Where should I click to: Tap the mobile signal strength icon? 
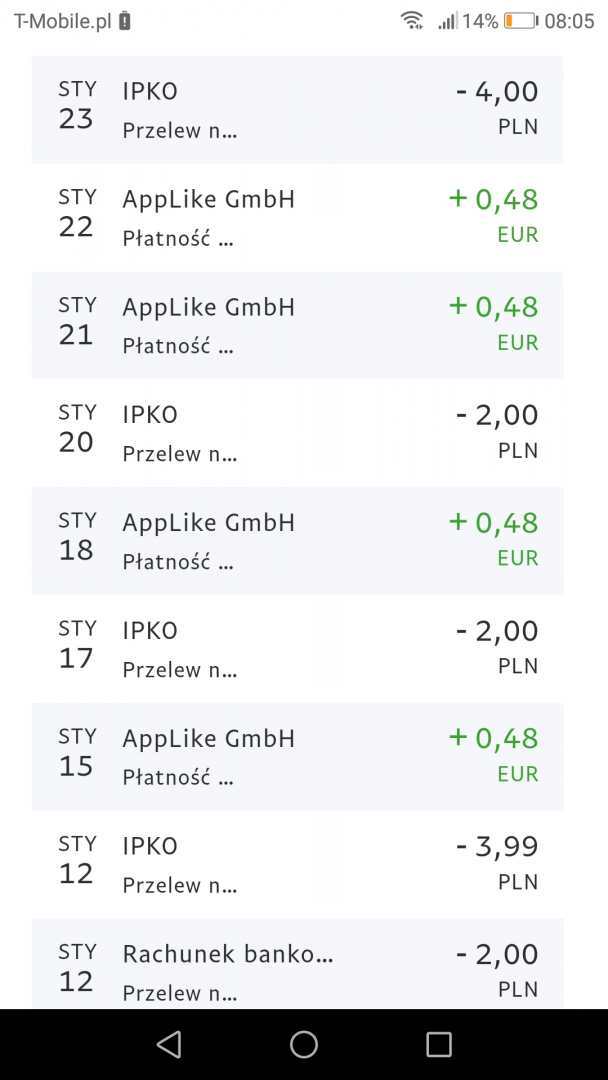point(447,21)
